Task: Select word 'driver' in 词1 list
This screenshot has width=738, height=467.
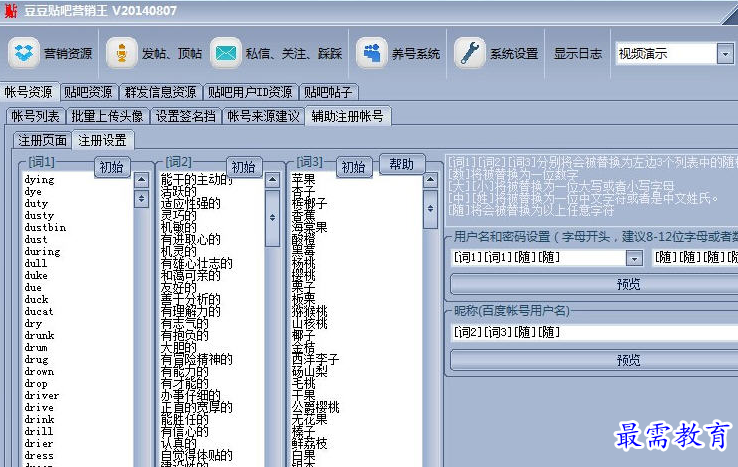Action: click(42, 395)
